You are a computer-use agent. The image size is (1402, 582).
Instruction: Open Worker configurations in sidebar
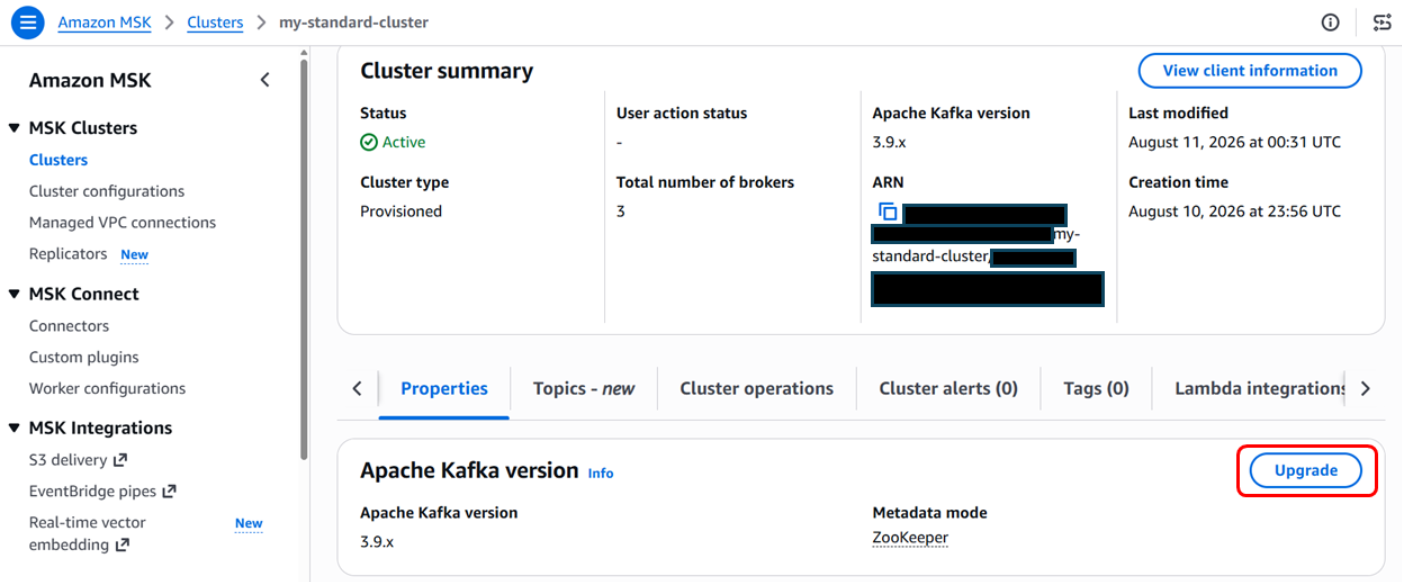tap(107, 388)
